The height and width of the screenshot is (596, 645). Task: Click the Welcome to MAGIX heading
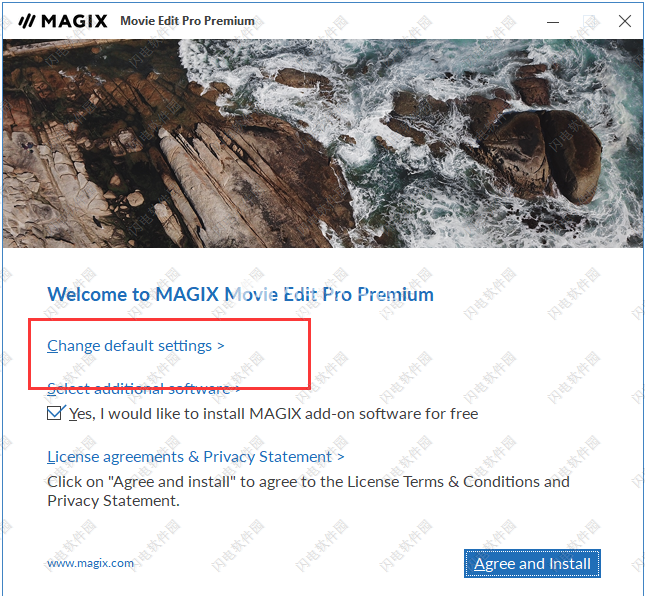tap(240, 295)
